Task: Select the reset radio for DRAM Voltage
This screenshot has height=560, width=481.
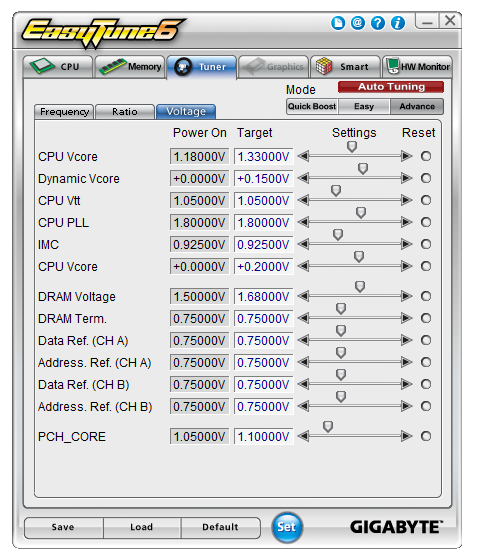Action: [426, 296]
